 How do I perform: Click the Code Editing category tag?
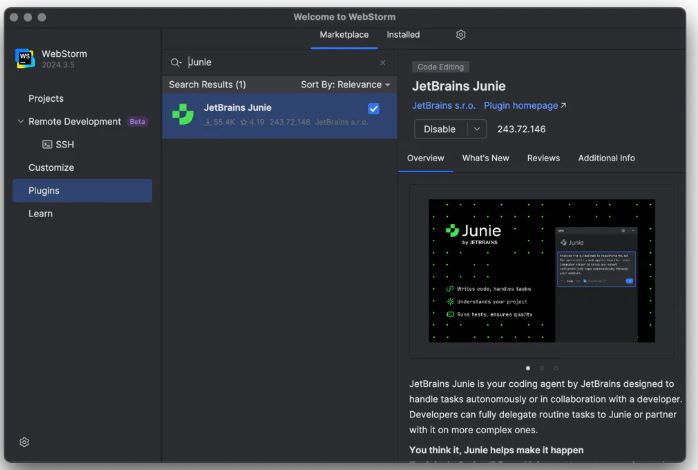(x=440, y=67)
